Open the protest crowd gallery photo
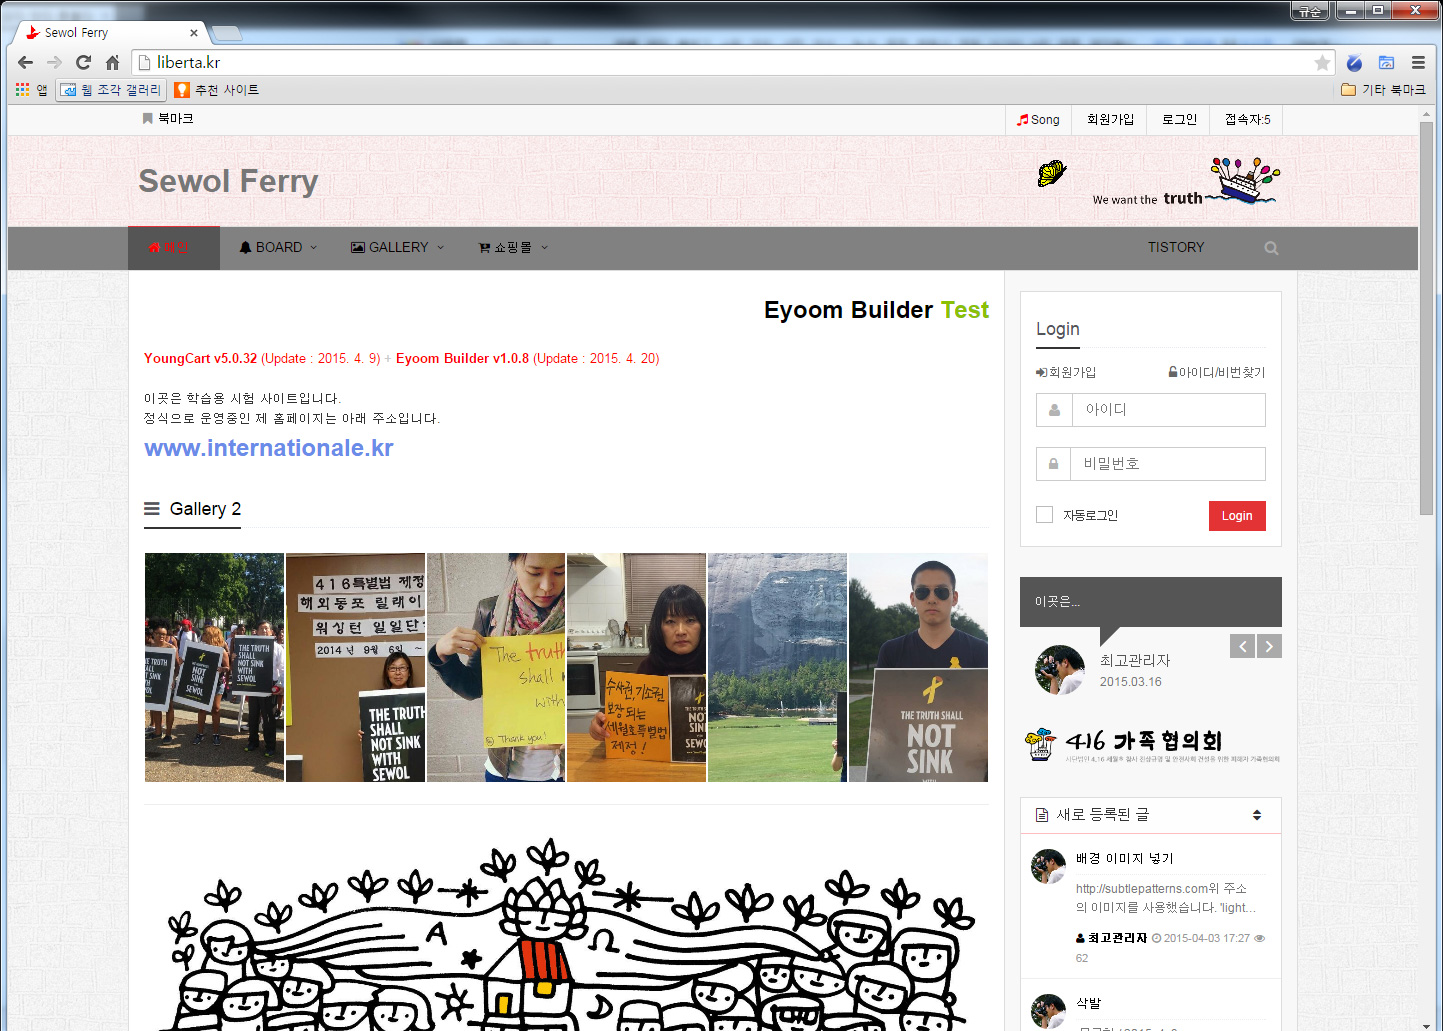The image size is (1443, 1031). point(214,667)
